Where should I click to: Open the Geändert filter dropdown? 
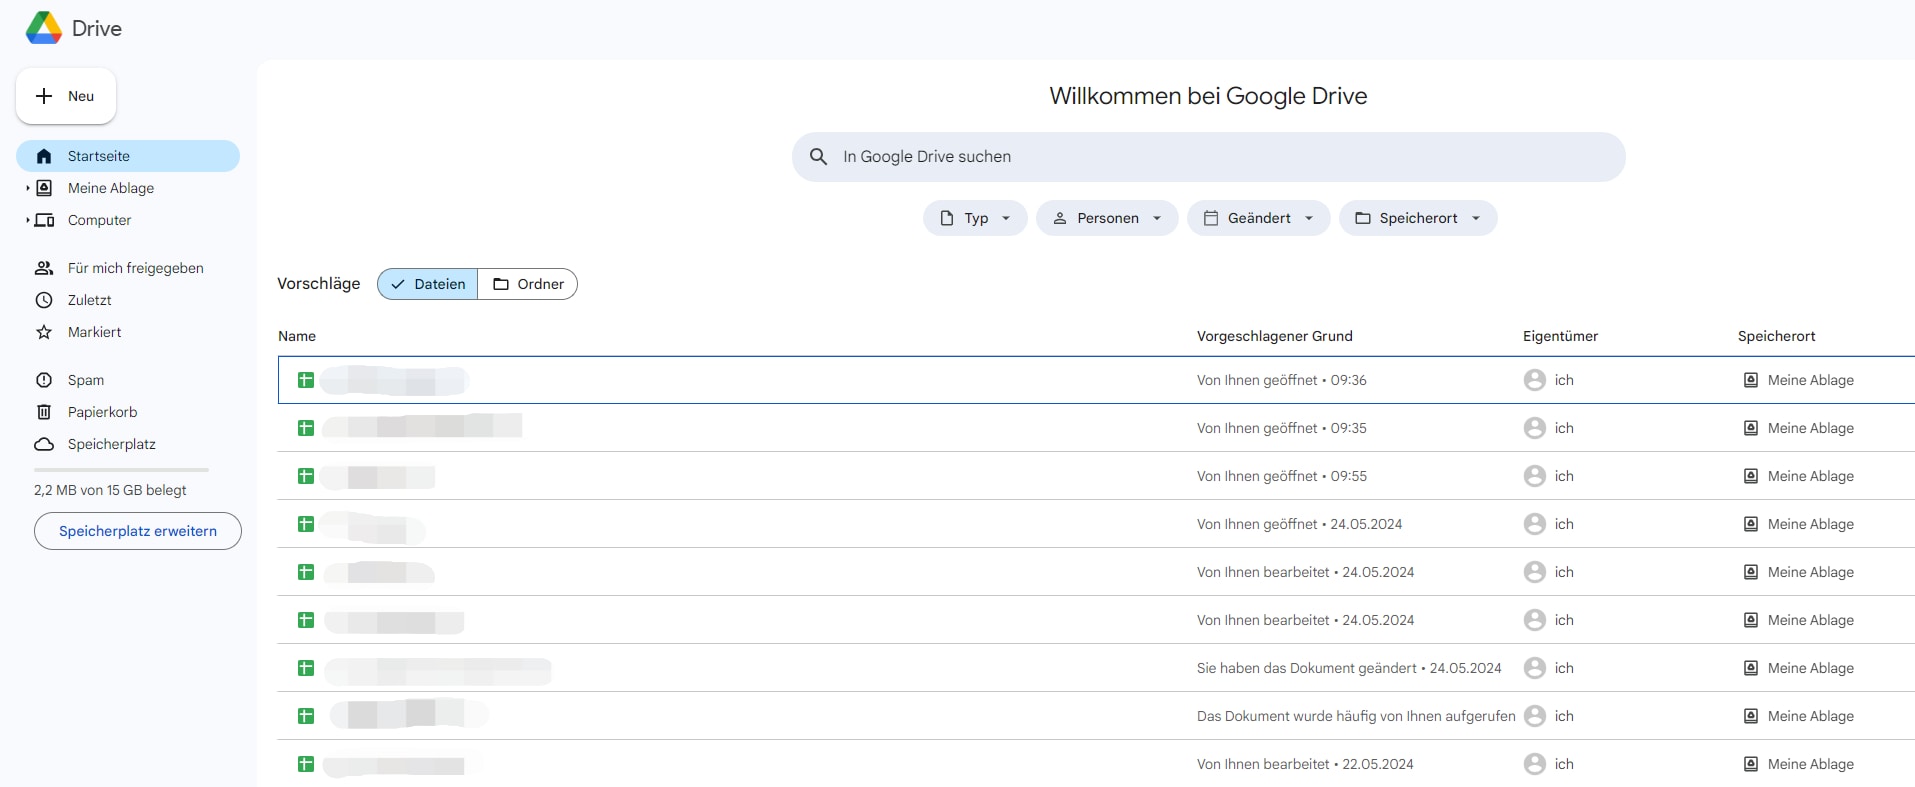coord(1258,218)
